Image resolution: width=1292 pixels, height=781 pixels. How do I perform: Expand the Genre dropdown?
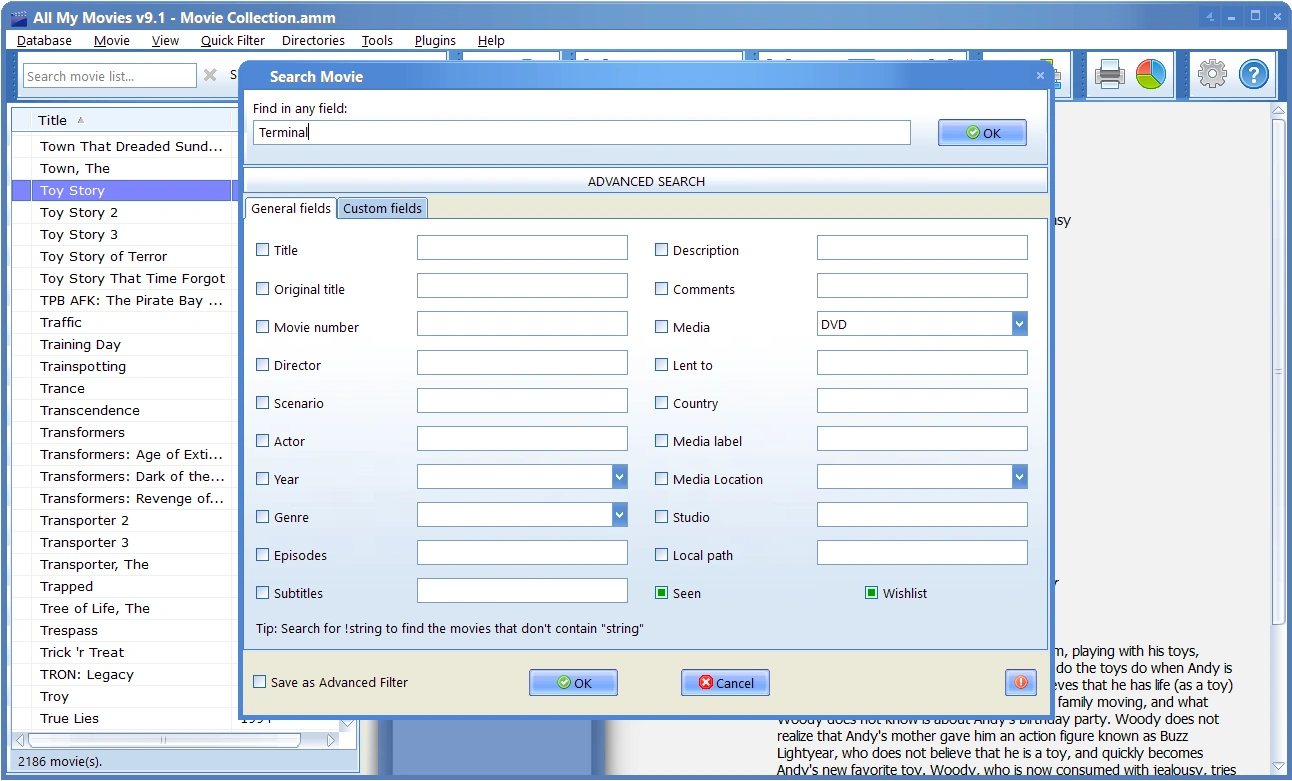tap(619, 514)
